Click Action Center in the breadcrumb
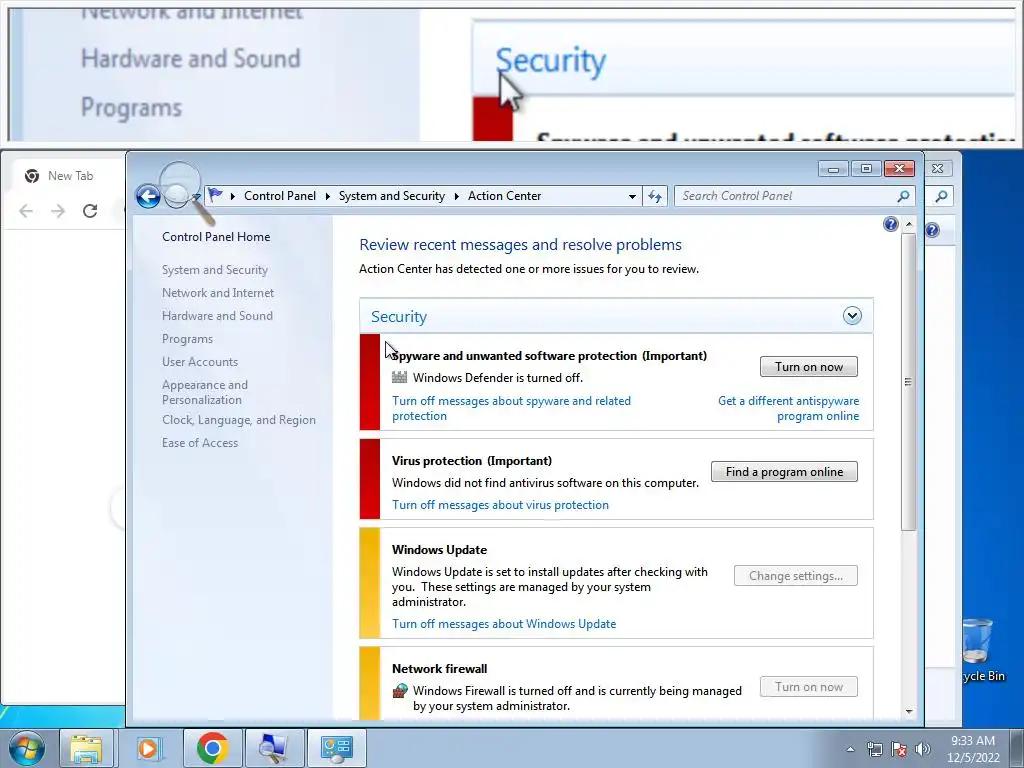The width and height of the screenshot is (1024, 768). pos(505,196)
